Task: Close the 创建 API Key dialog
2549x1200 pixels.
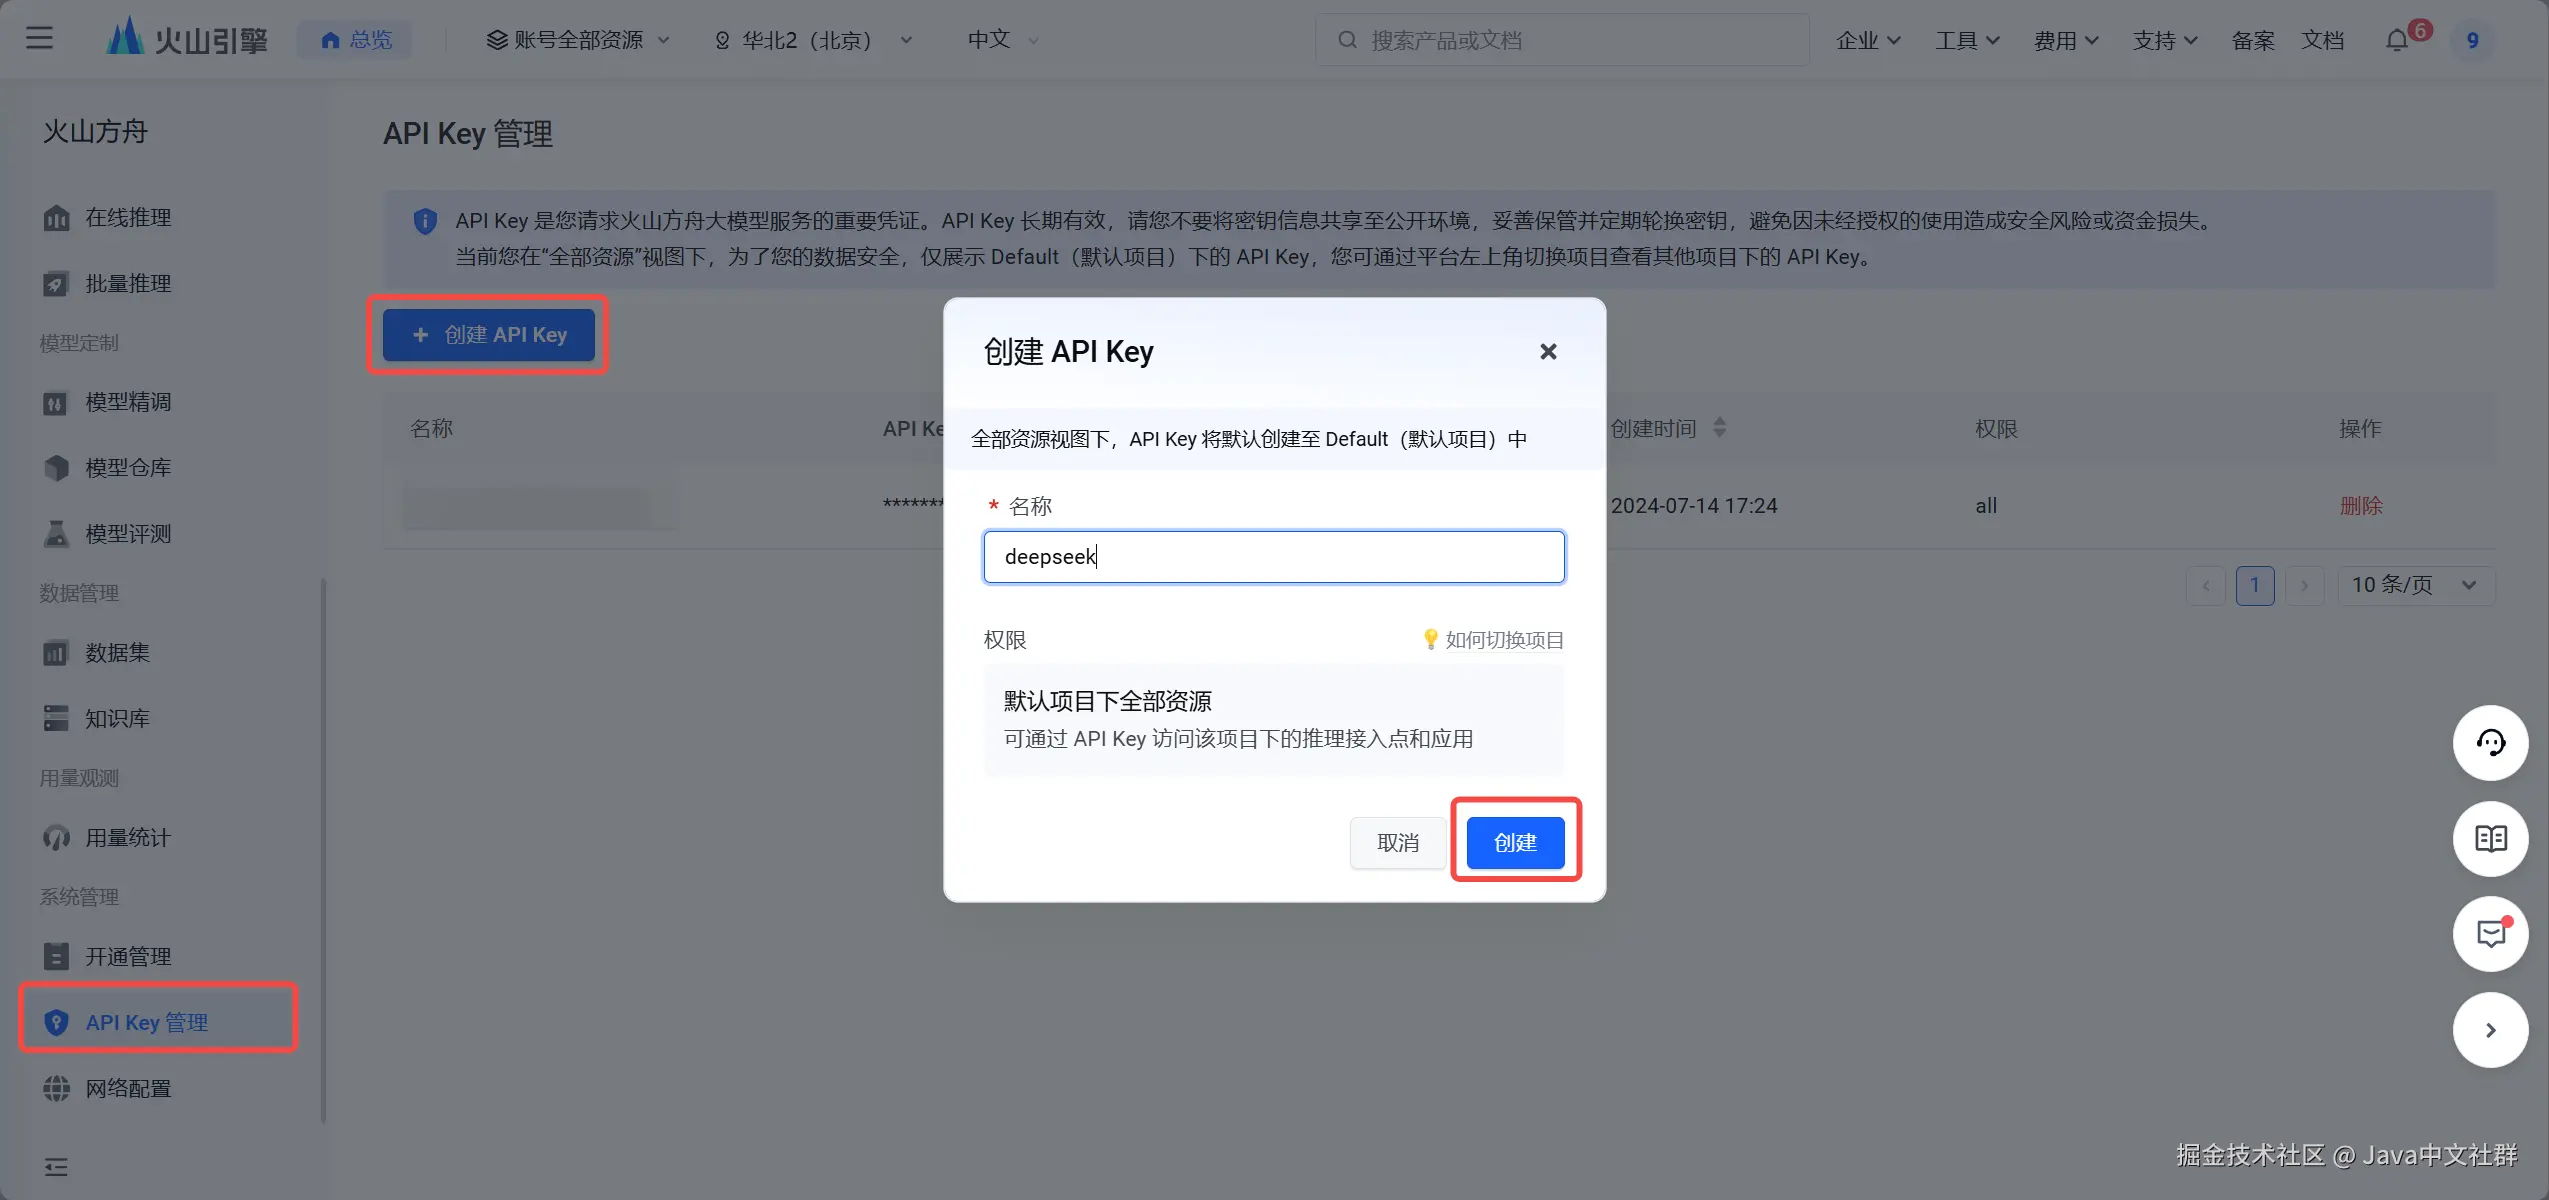Action: click(x=1548, y=352)
